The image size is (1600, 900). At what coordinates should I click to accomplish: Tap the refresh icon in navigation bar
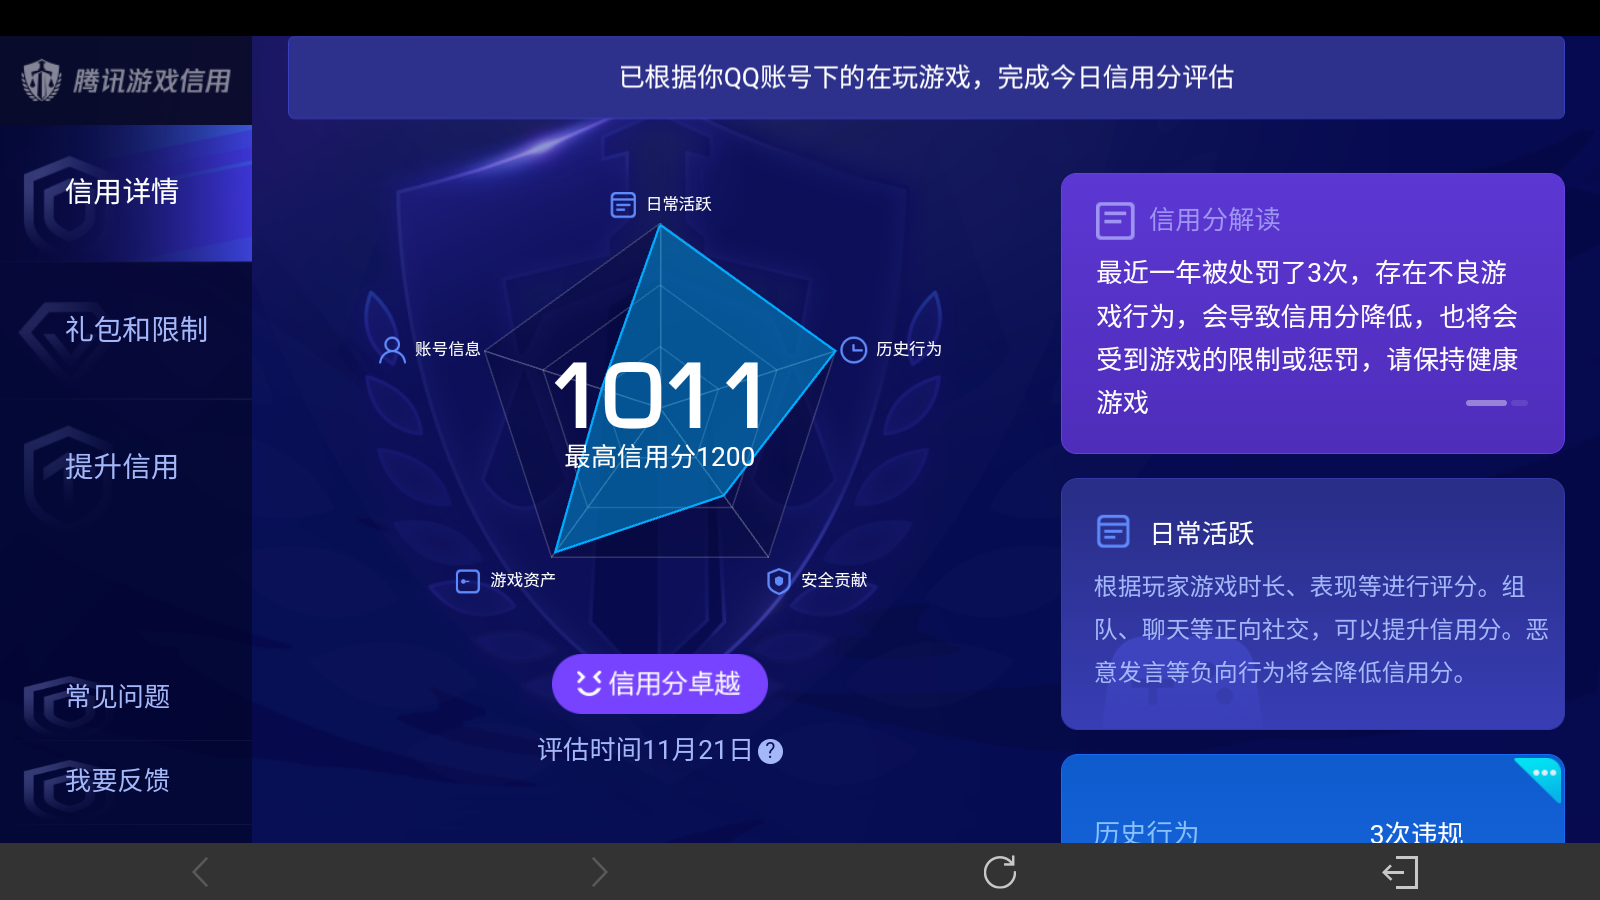pyautogui.click(x=999, y=871)
